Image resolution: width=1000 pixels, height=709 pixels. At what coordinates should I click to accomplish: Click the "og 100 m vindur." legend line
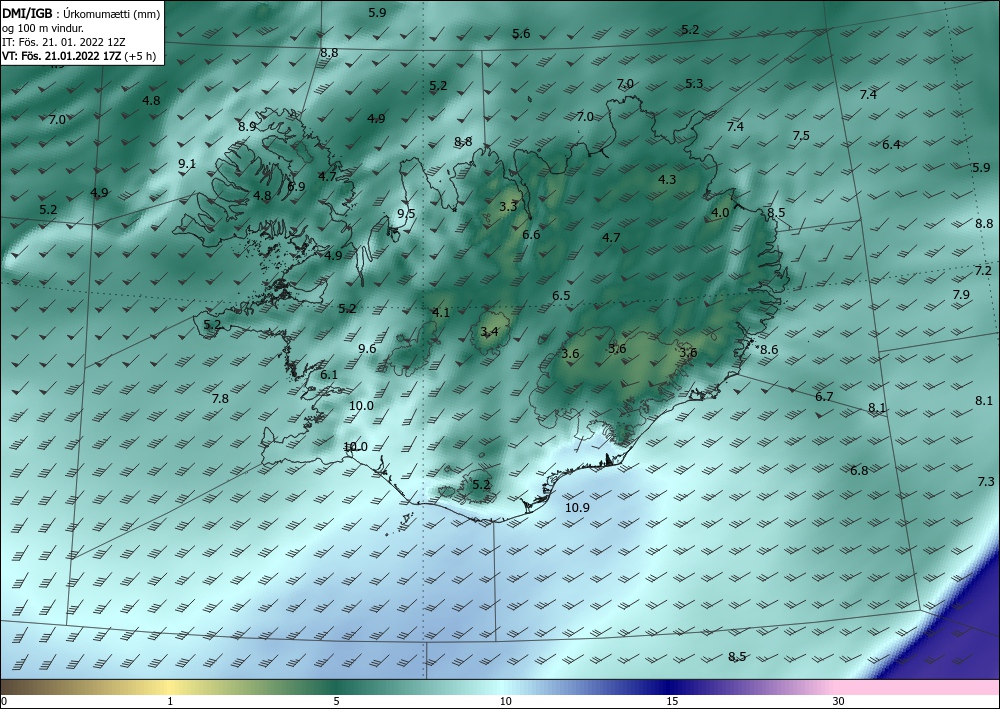pyautogui.click(x=43, y=27)
